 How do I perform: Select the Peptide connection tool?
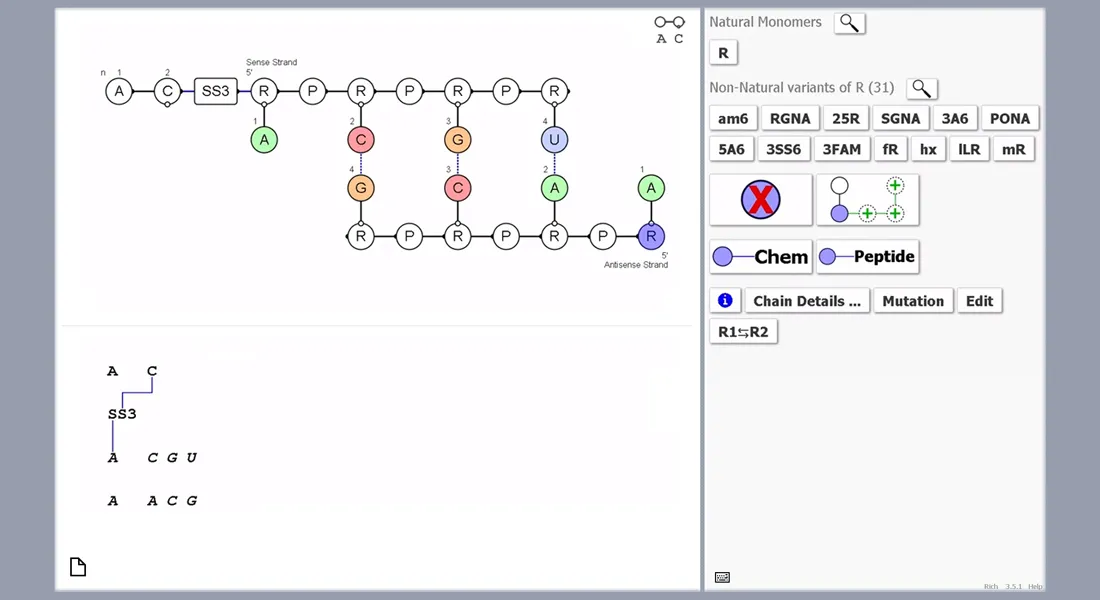point(867,257)
